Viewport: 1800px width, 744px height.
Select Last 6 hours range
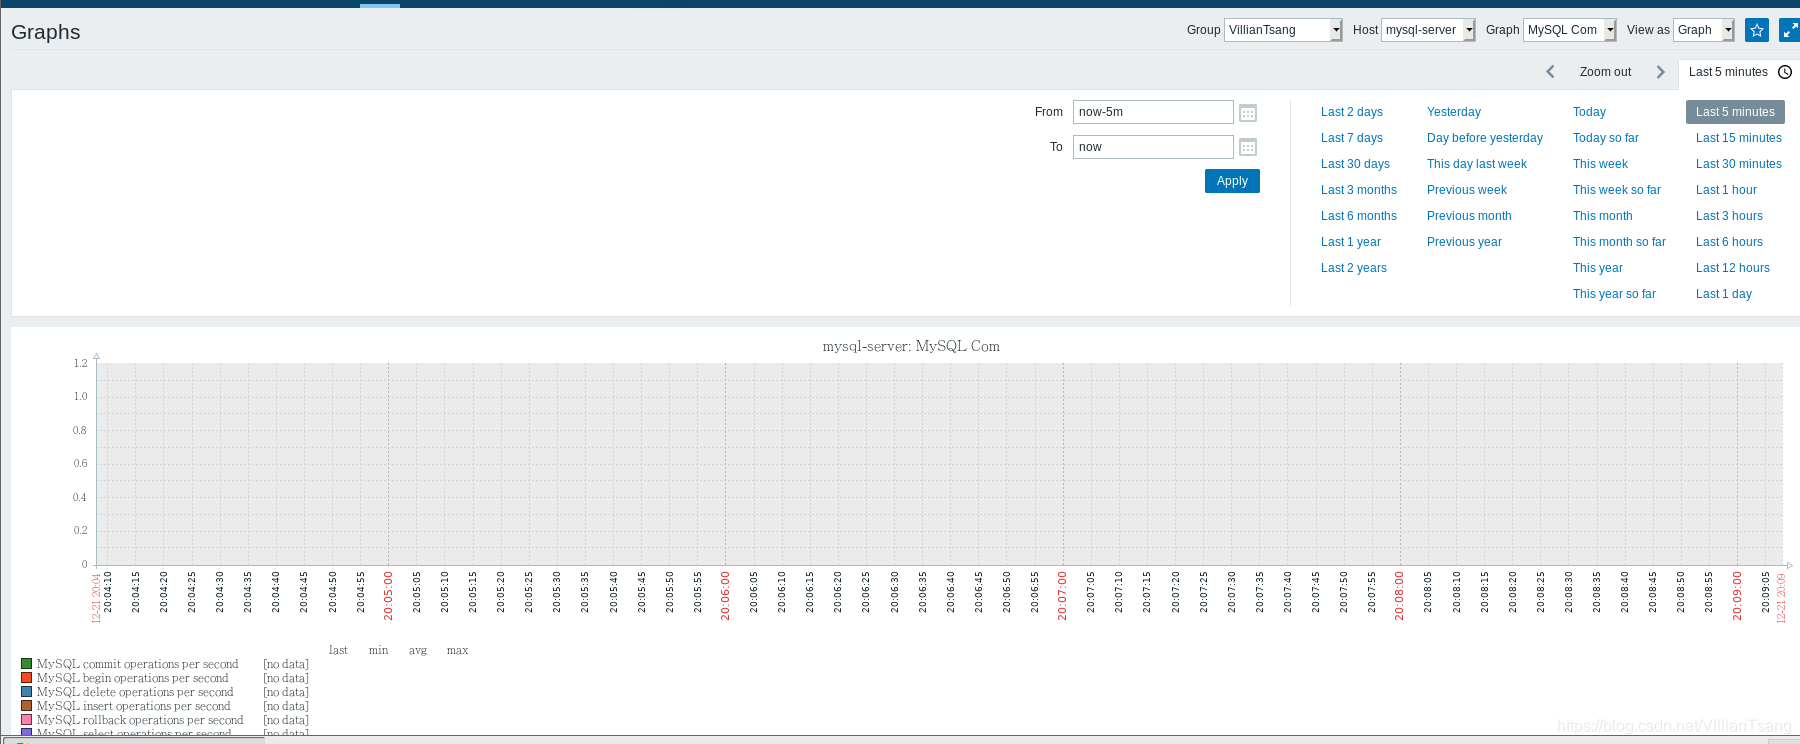pyautogui.click(x=1729, y=242)
